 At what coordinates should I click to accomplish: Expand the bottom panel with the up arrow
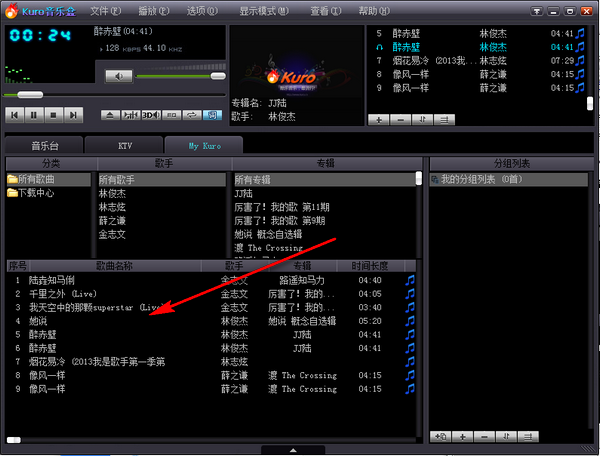tap(293, 450)
